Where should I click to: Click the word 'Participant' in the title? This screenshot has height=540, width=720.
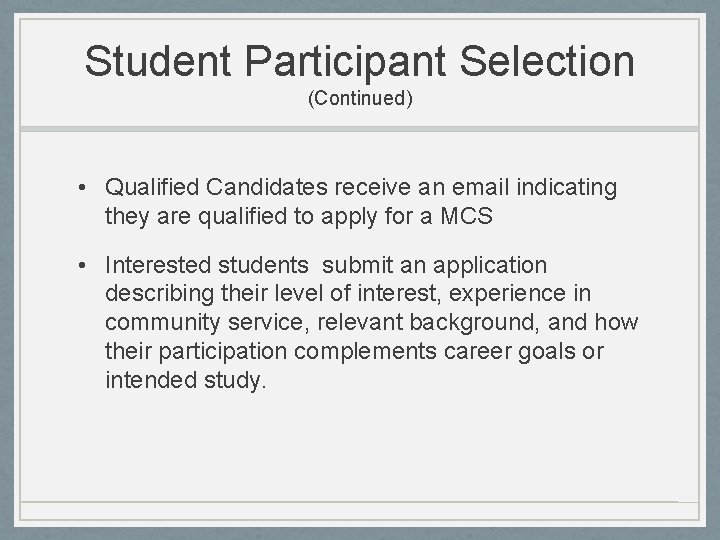pos(346,60)
